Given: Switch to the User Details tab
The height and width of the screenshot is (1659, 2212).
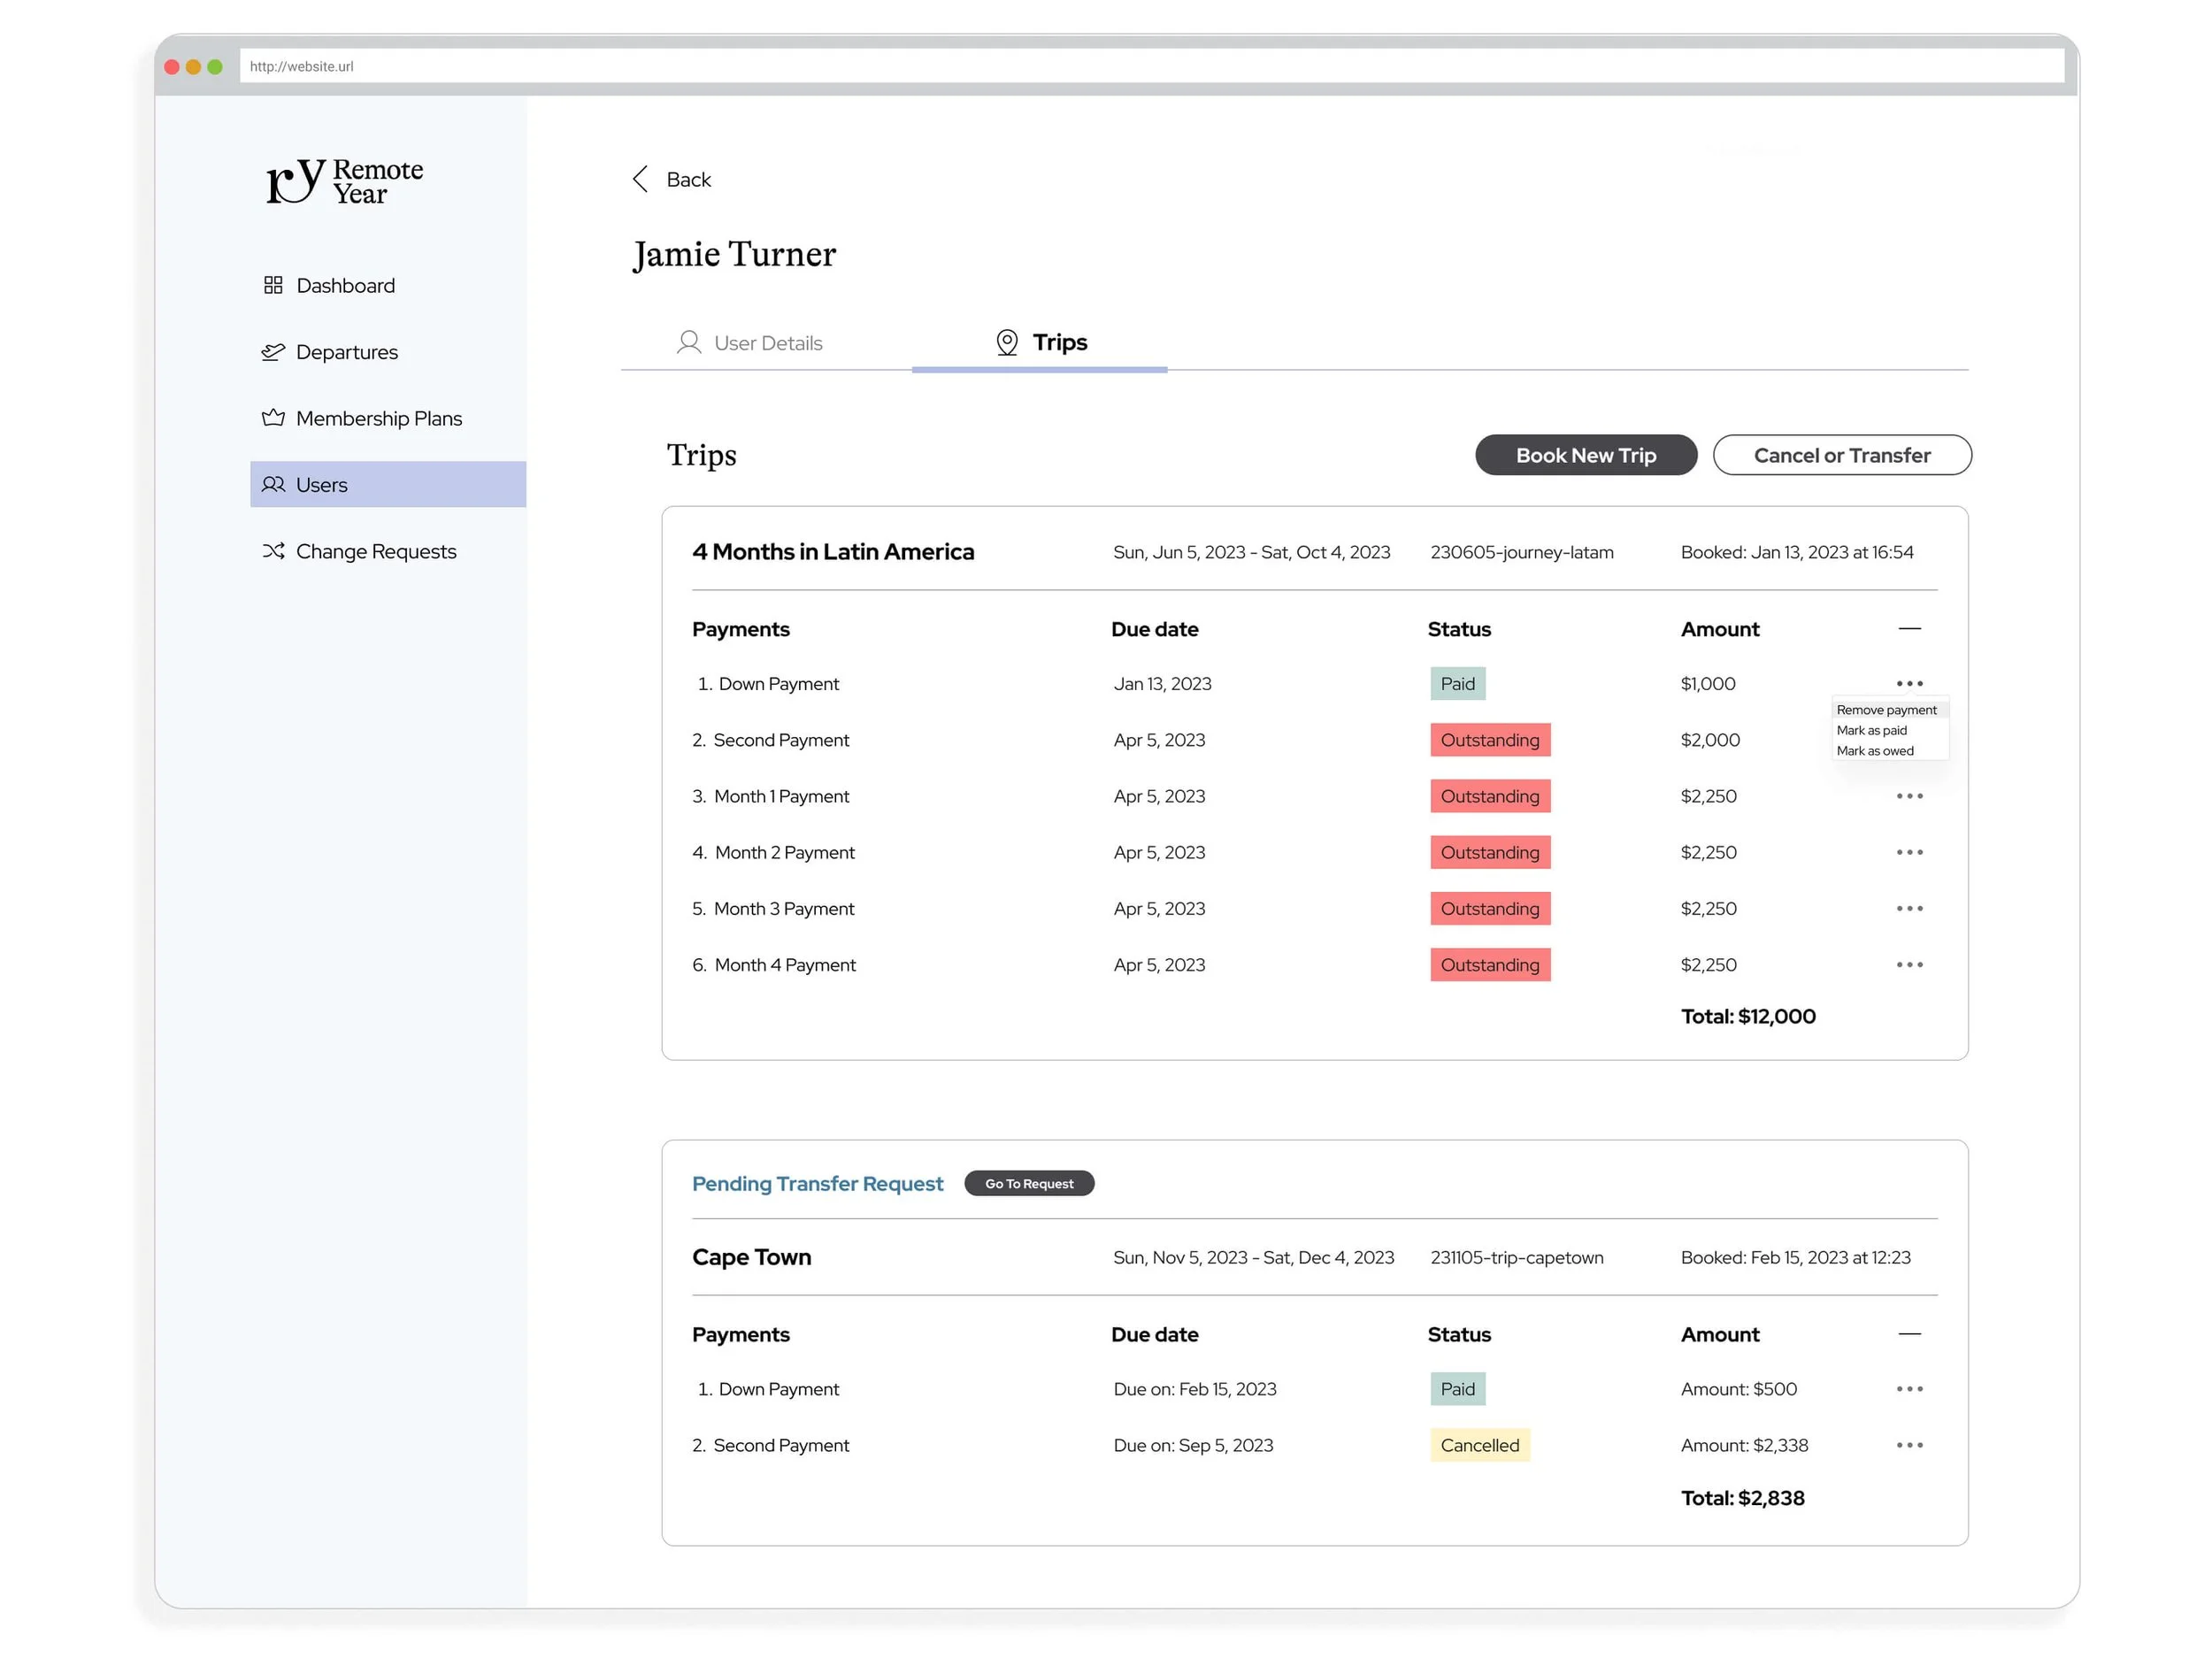Looking at the screenshot, I should 767,344.
